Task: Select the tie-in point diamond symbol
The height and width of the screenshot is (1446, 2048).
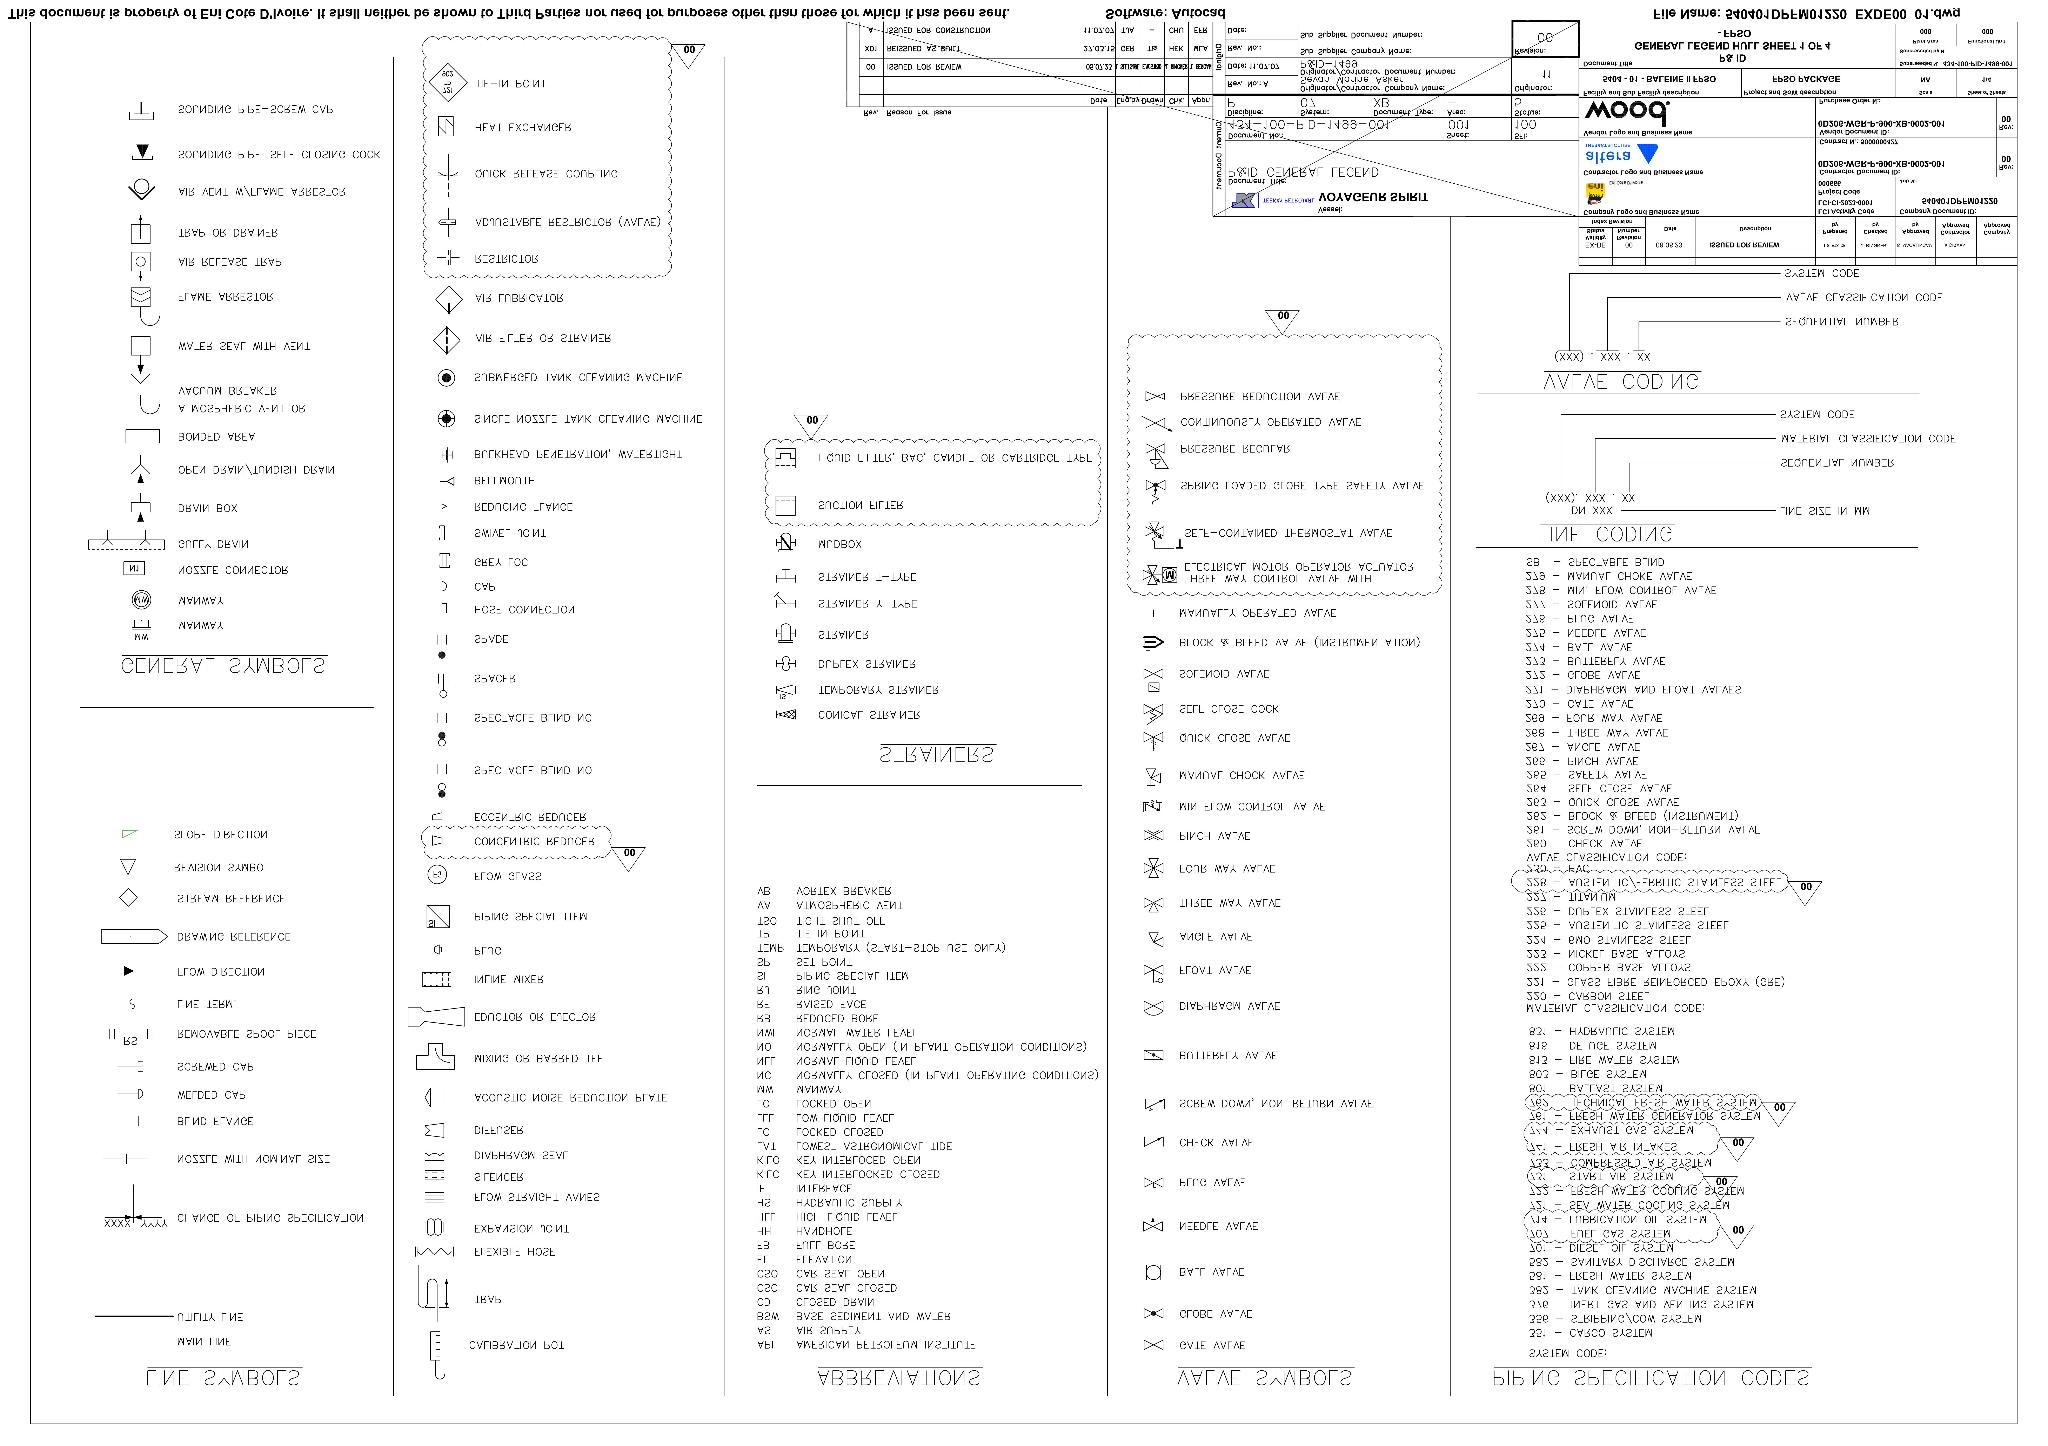Action: tap(447, 83)
